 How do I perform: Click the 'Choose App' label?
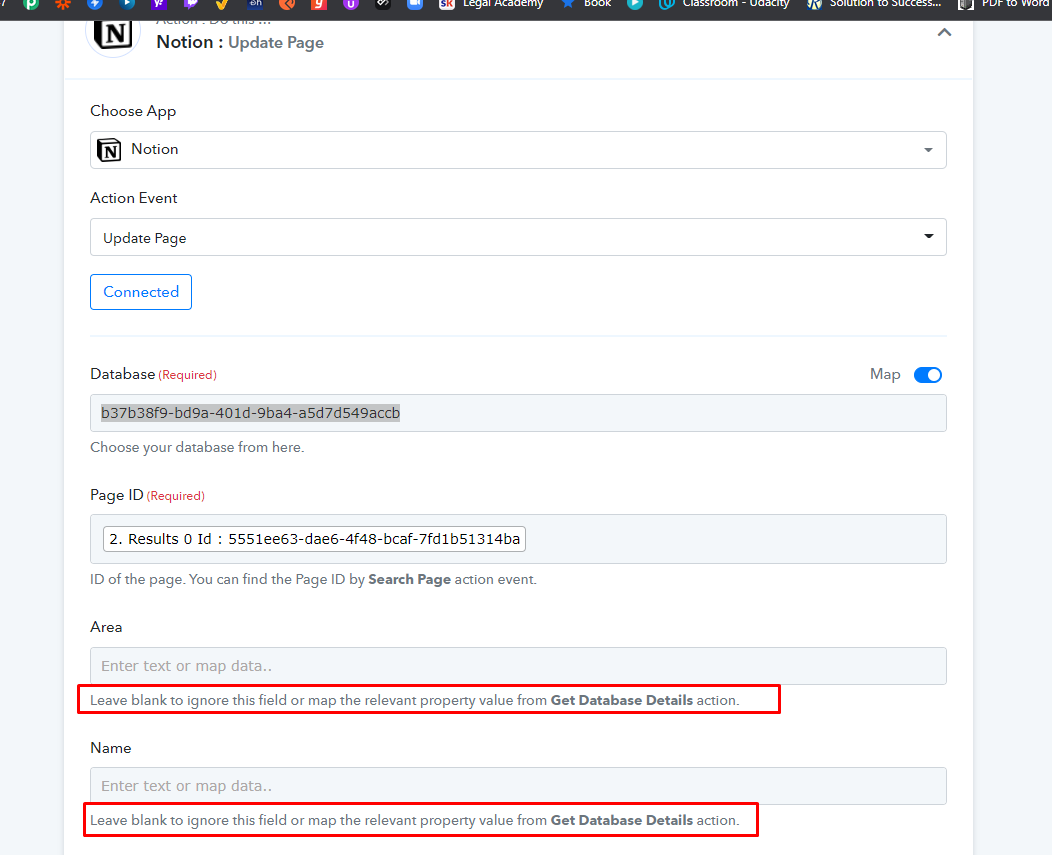pos(133,111)
